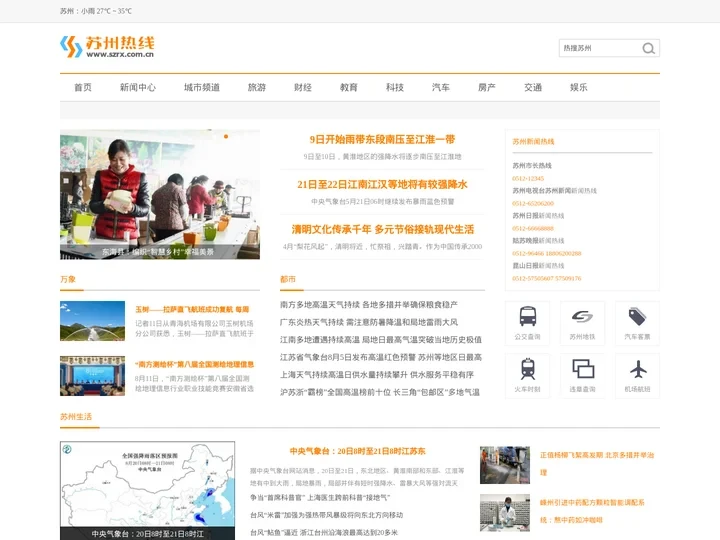The image size is (720, 540).
Task: Open headline 21日至22日江南江汉等地将有较强降水
Action: coord(382,185)
